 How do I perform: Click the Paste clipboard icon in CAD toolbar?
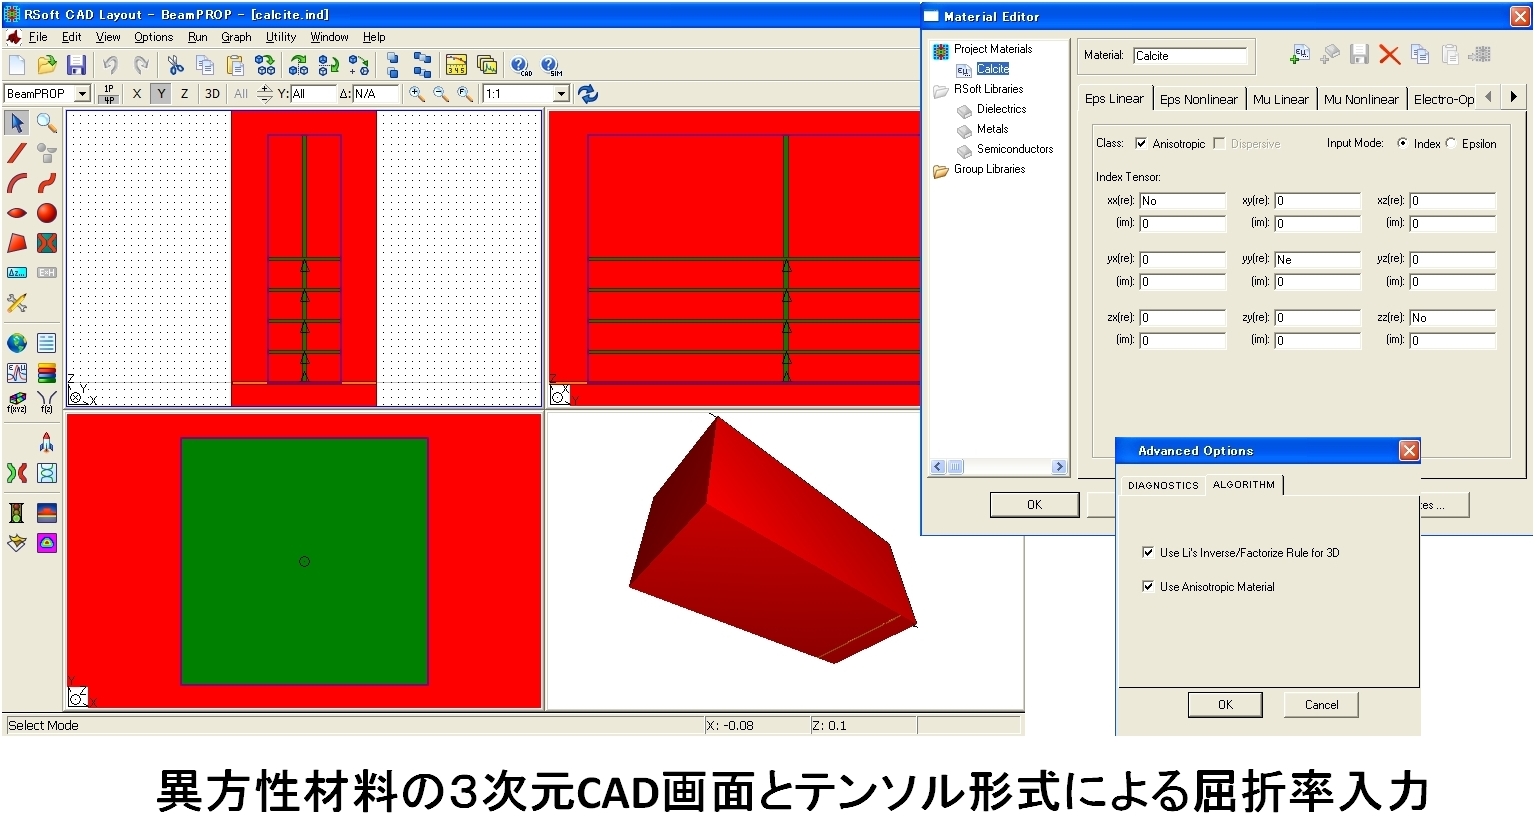click(235, 65)
